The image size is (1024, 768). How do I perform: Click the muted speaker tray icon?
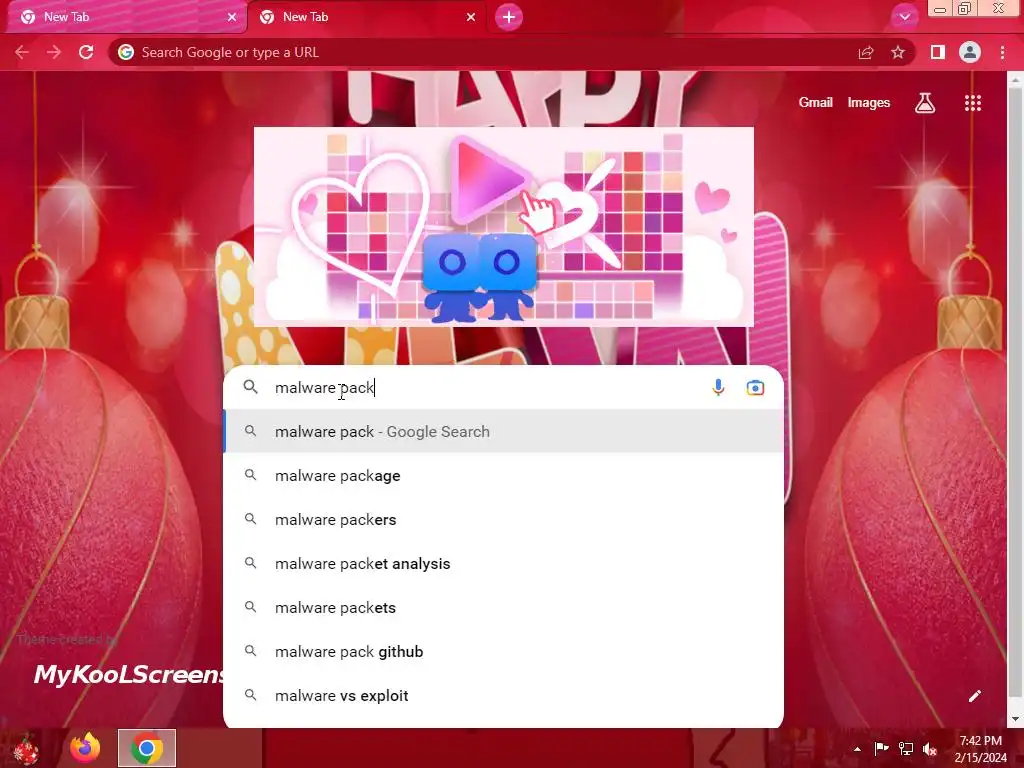(930, 748)
